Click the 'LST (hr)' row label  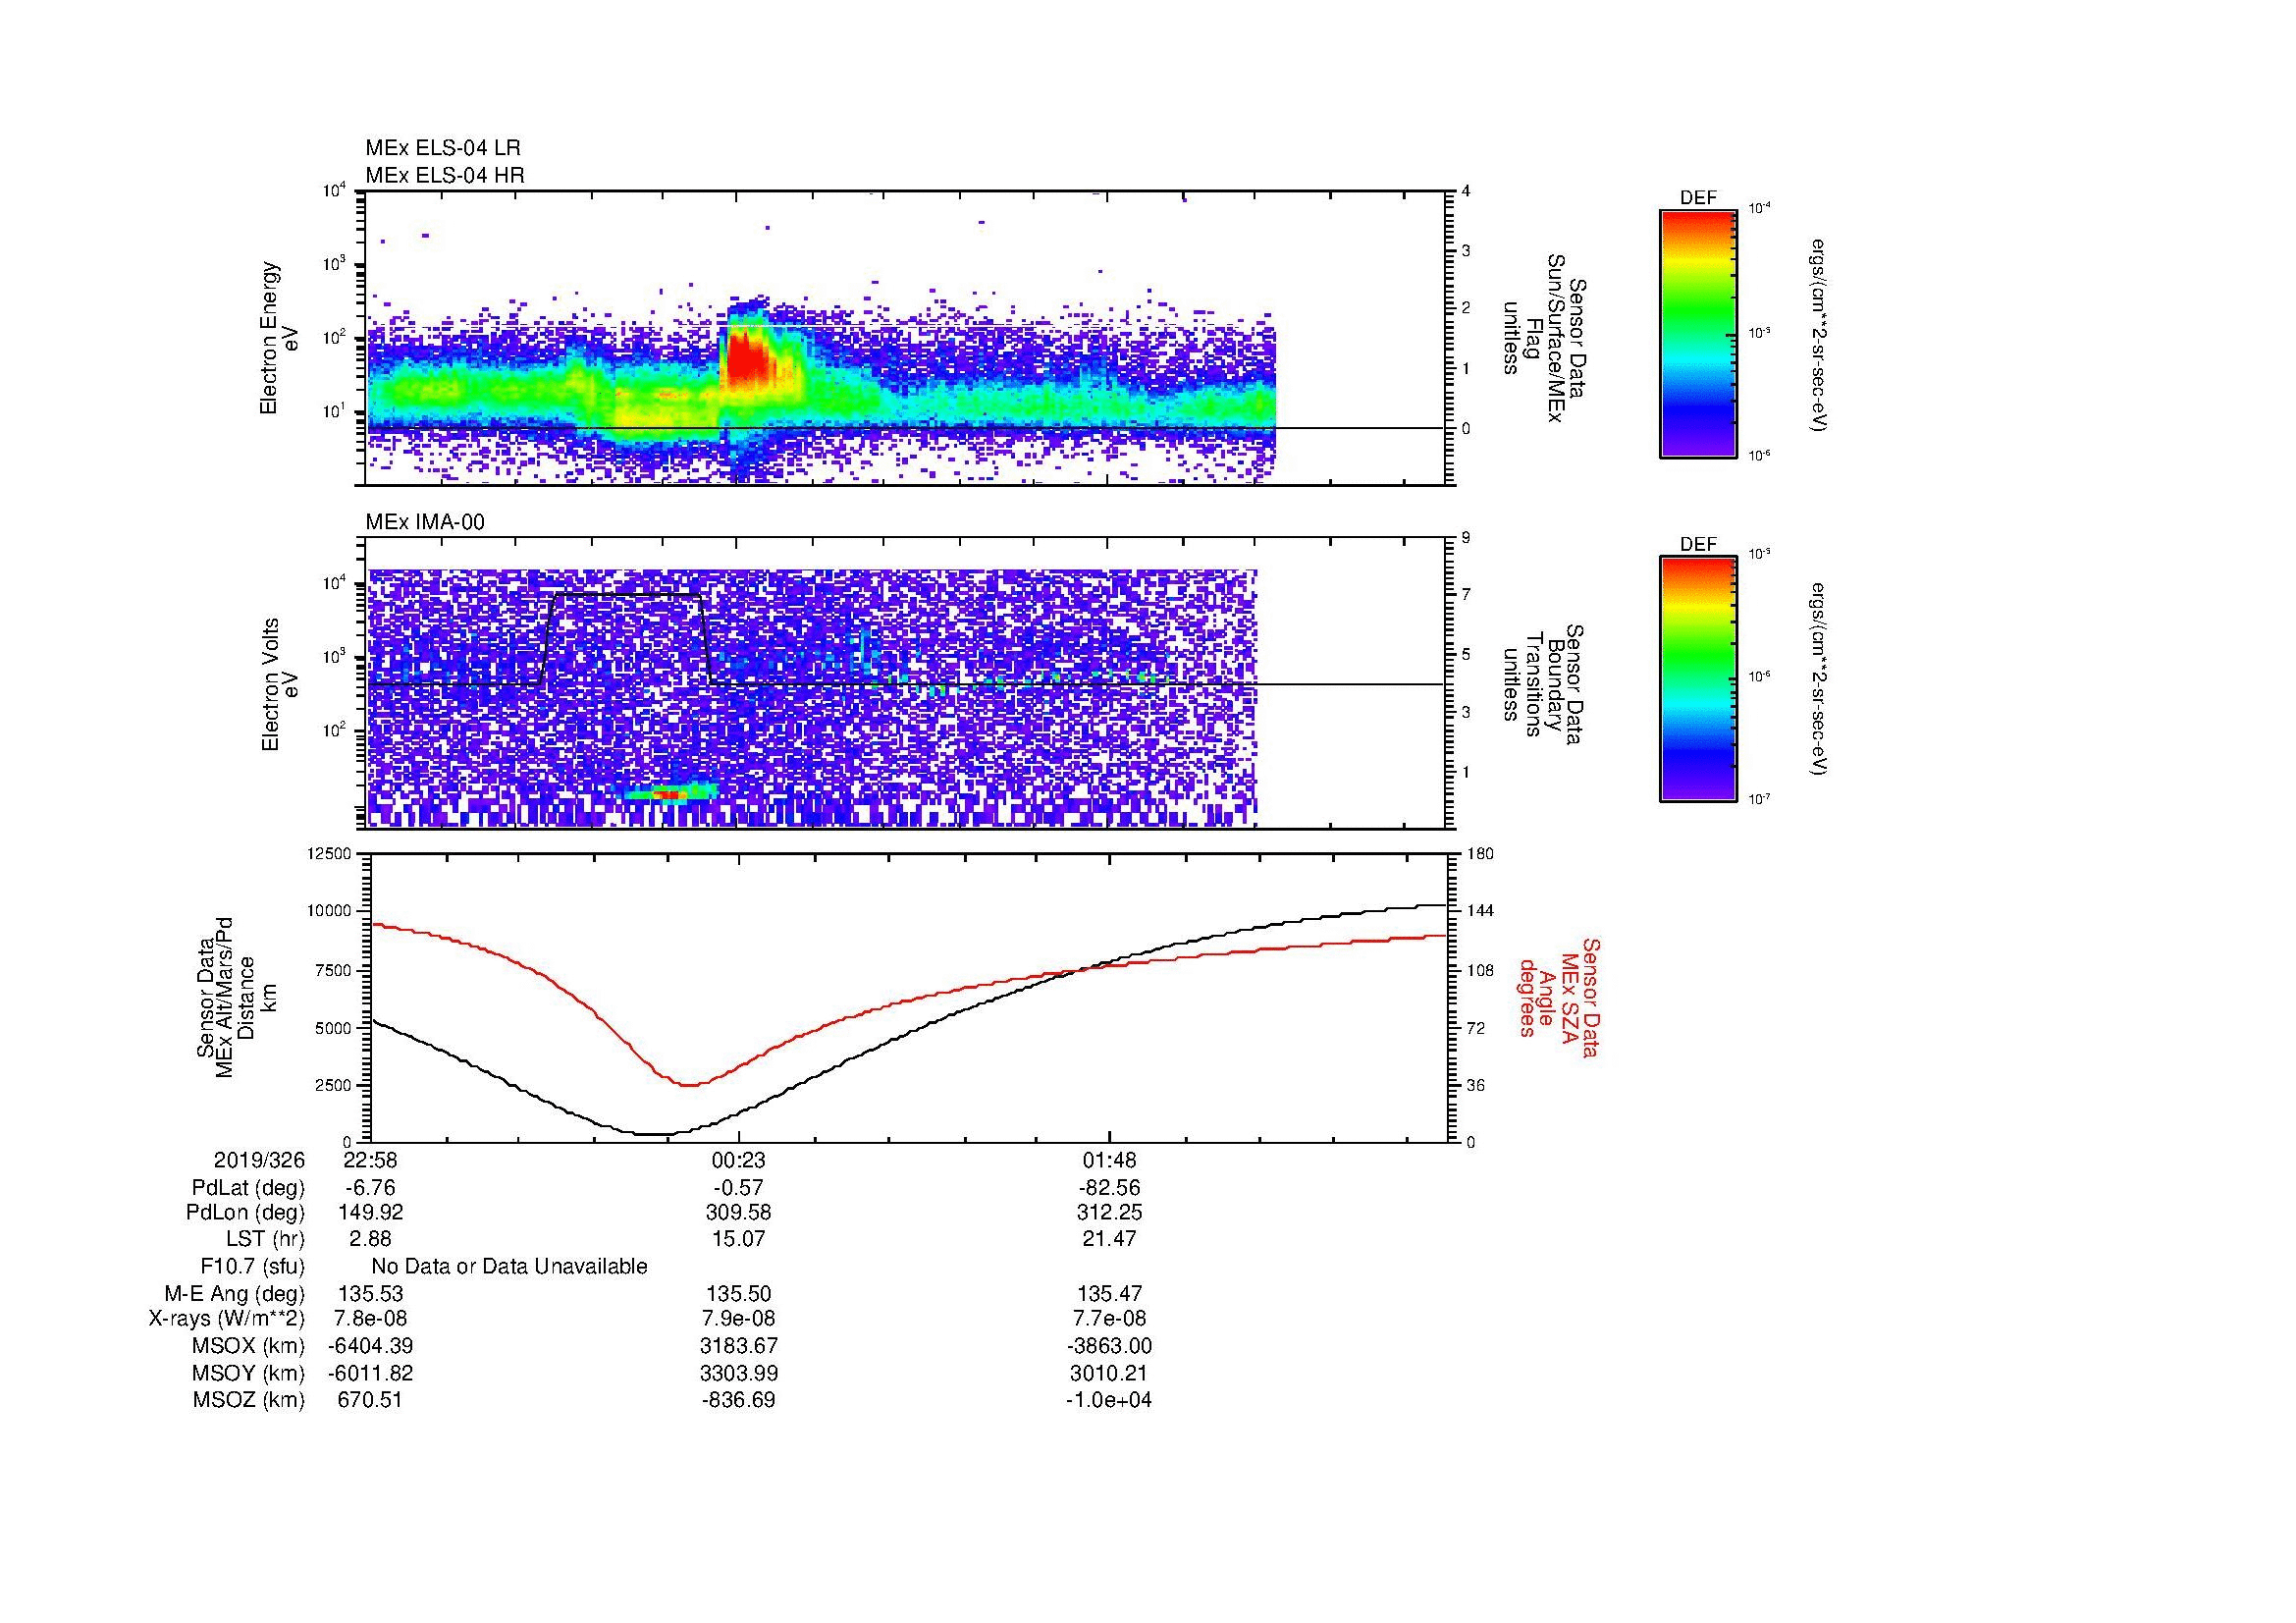[x=265, y=1239]
